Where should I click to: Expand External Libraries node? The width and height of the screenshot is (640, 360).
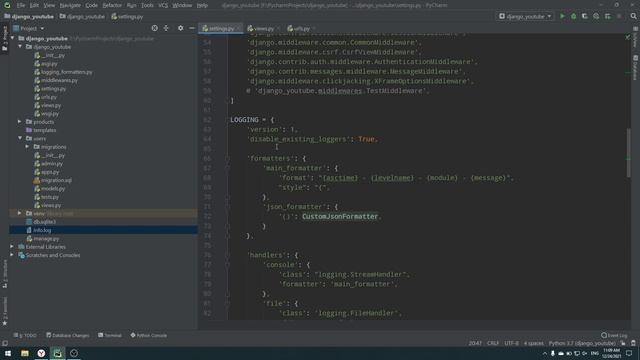[12, 247]
